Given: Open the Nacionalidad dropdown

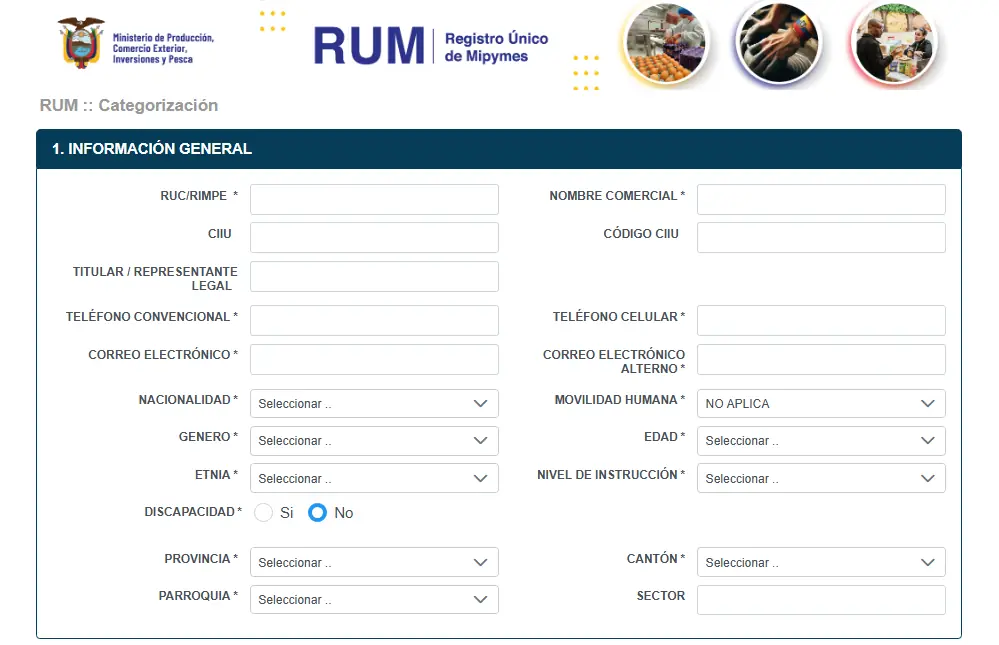Looking at the screenshot, I should 374,404.
